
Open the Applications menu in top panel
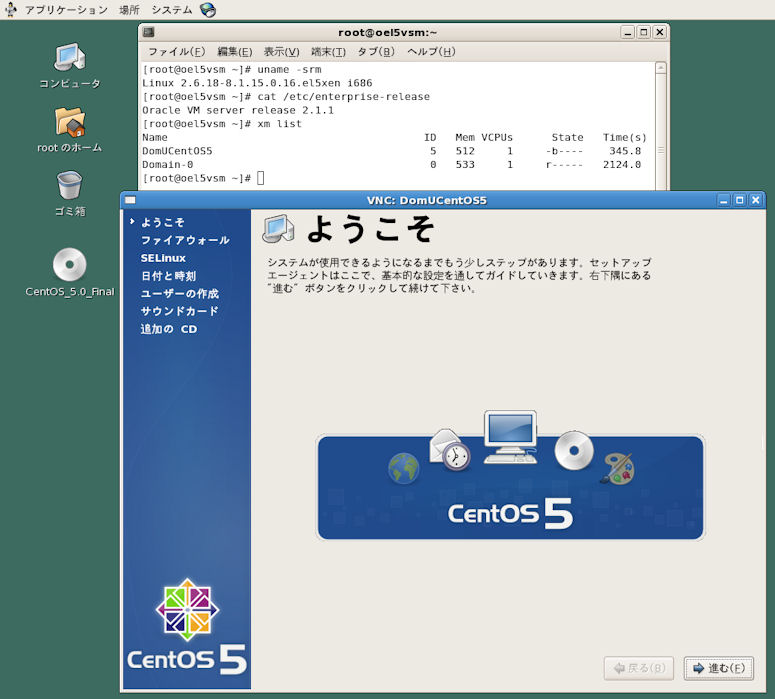66,10
